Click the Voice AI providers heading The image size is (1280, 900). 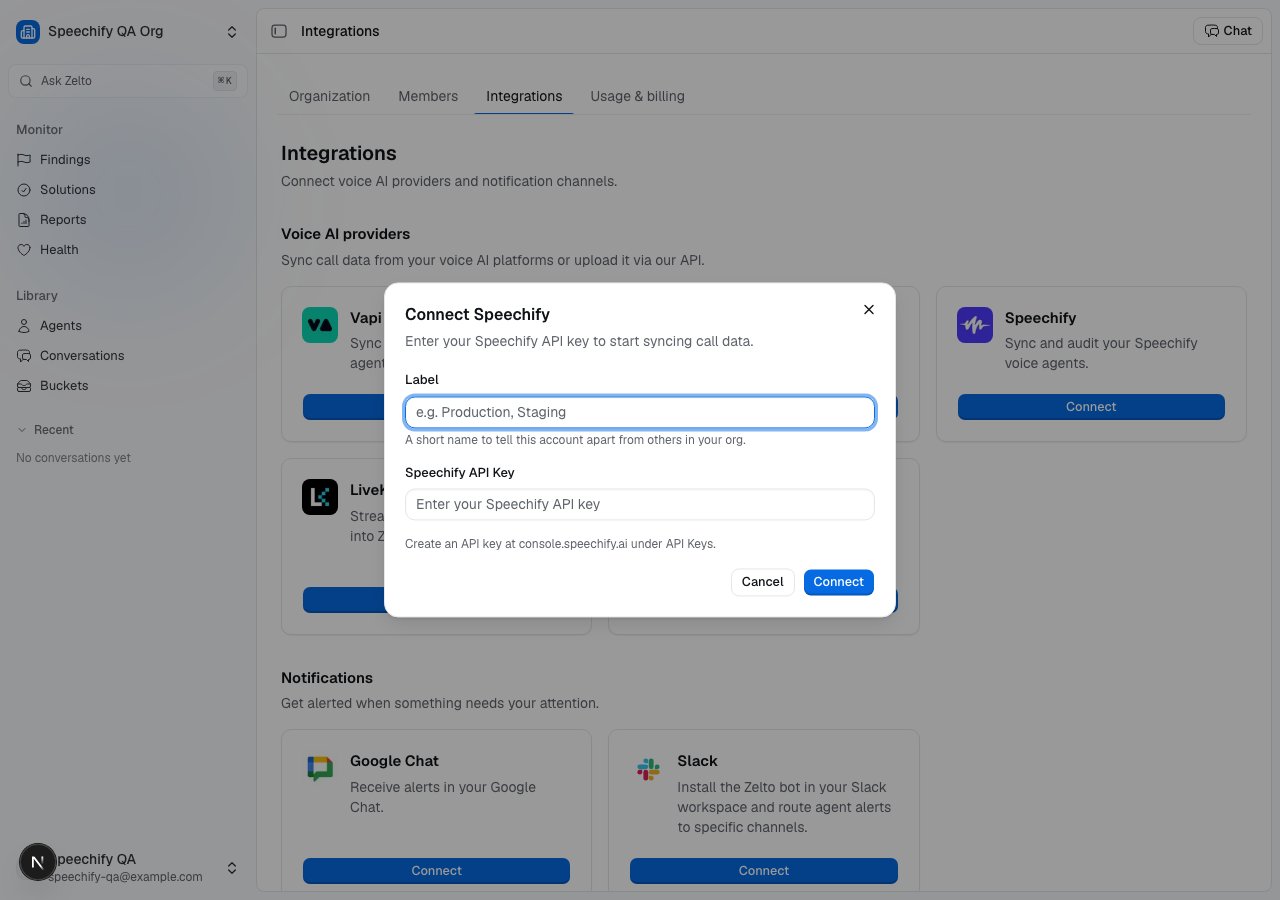(x=345, y=234)
